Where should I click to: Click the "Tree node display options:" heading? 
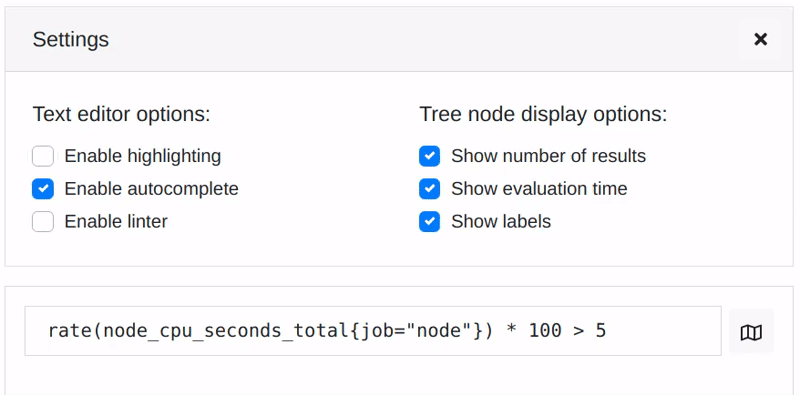point(543,114)
